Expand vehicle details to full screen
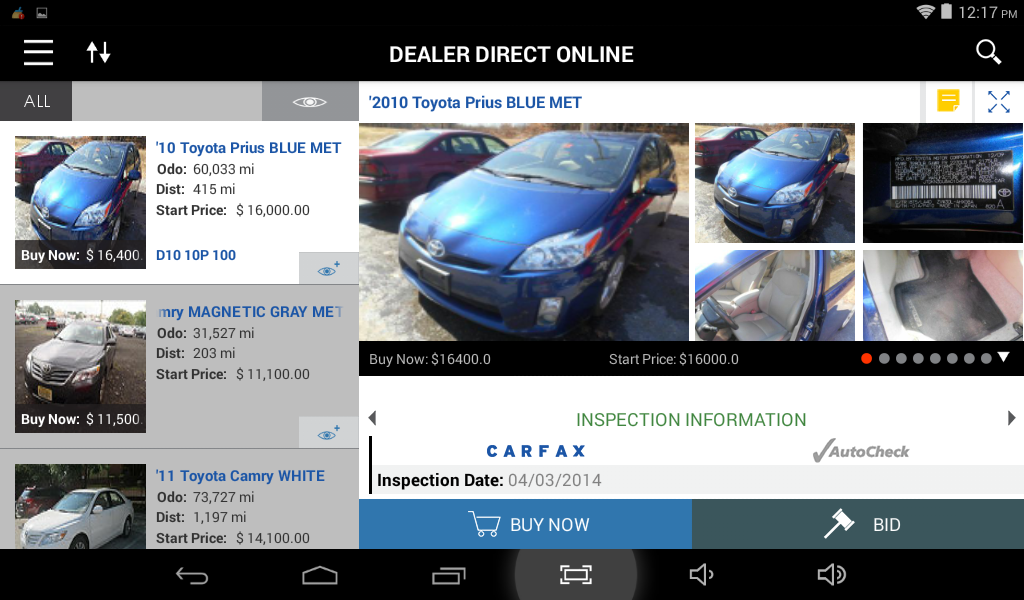The height and width of the screenshot is (600, 1024). click(x=999, y=102)
